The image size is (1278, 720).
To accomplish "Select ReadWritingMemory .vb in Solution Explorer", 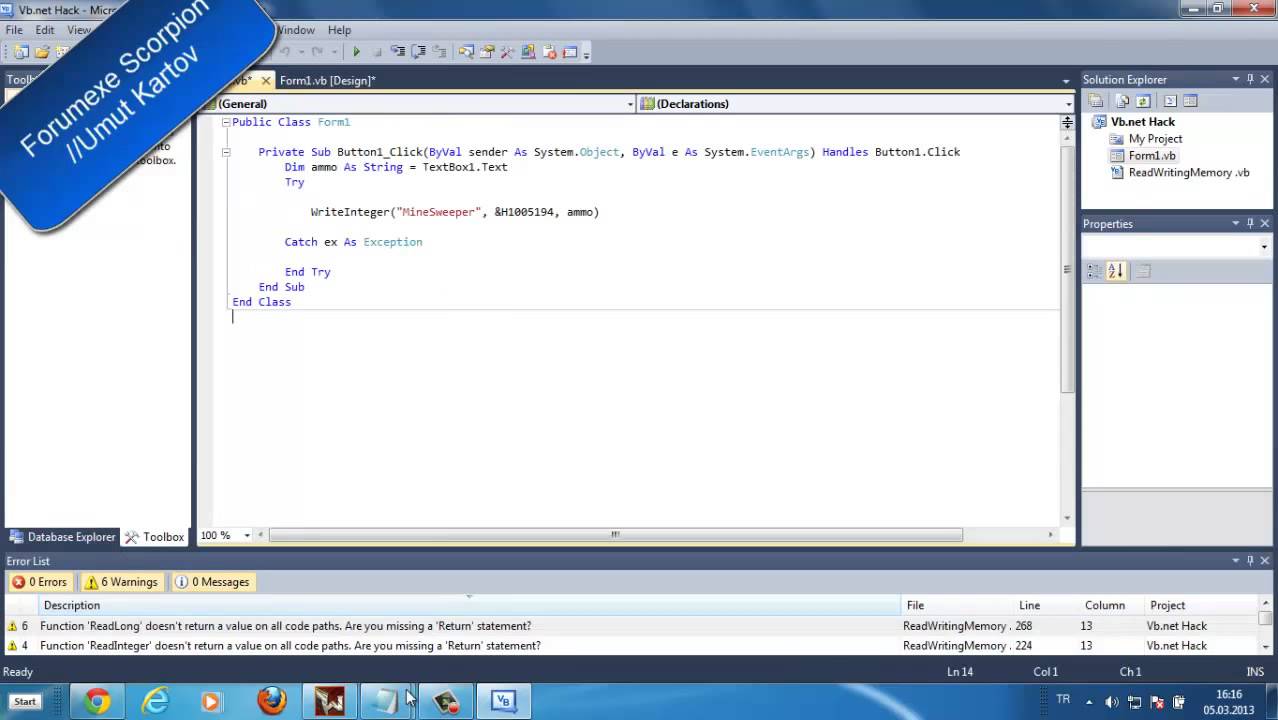I will coord(1189,173).
